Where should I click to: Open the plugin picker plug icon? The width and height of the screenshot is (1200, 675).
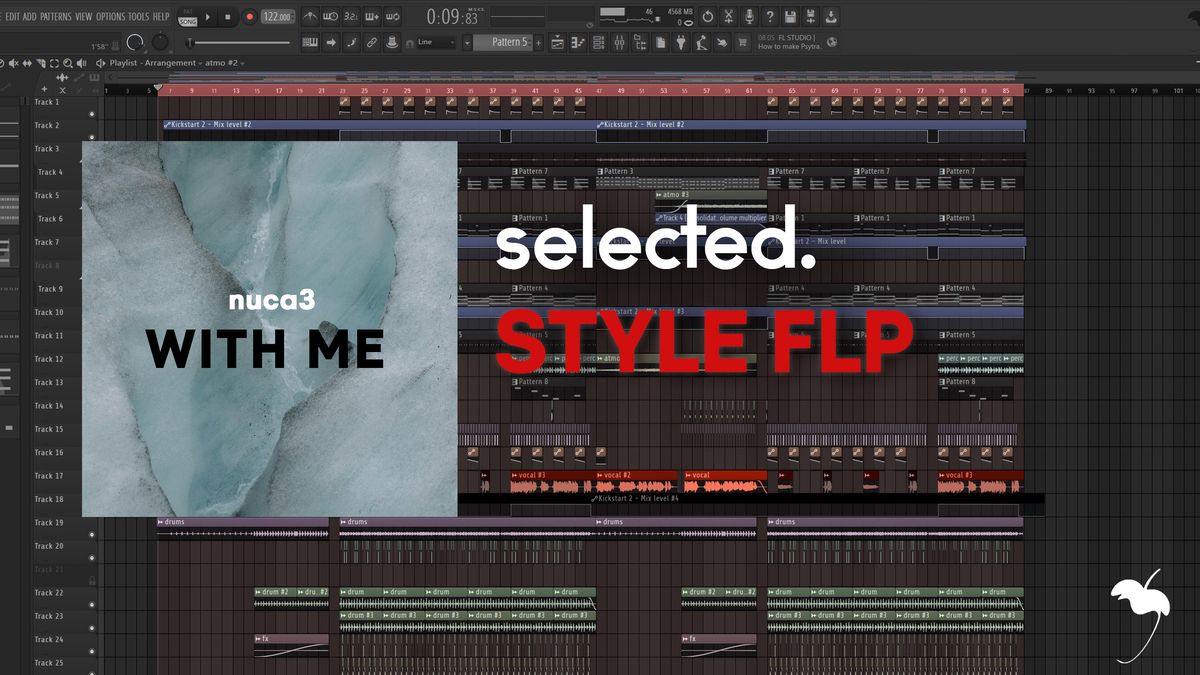click(x=680, y=42)
